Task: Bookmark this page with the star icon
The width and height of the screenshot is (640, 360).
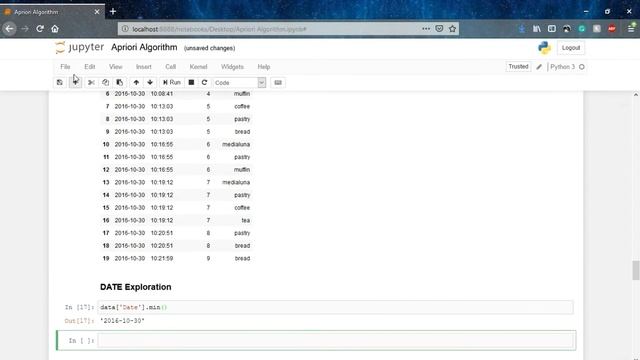Action: tap(452, 29)
